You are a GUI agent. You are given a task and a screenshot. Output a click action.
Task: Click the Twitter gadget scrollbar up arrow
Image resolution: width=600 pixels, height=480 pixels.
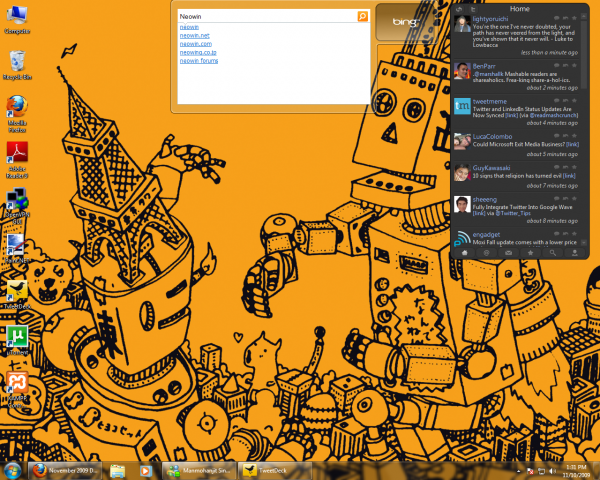pyautogui.click(x=584, y=16)
